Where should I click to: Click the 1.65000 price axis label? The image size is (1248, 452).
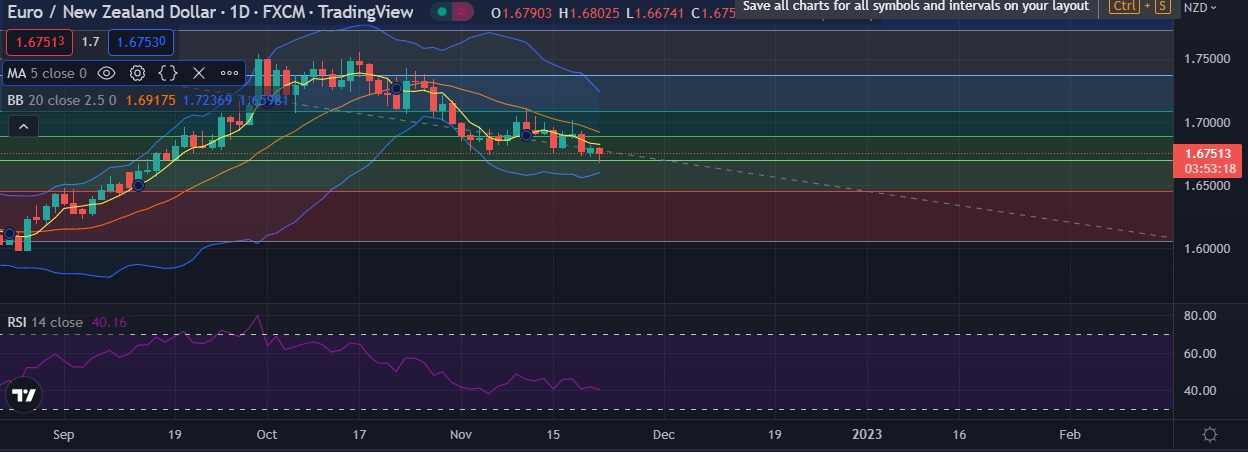1206,186
